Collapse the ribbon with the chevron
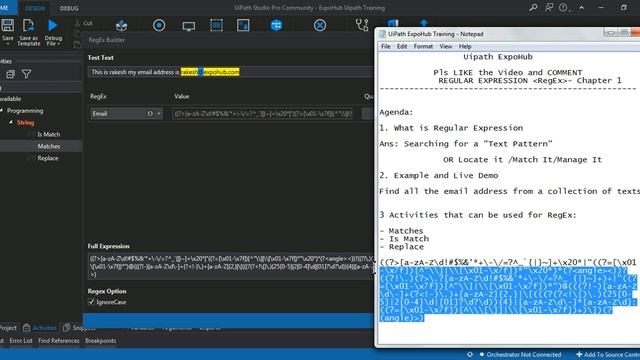This screenshot has height=360, width=640. coord(581,7)
